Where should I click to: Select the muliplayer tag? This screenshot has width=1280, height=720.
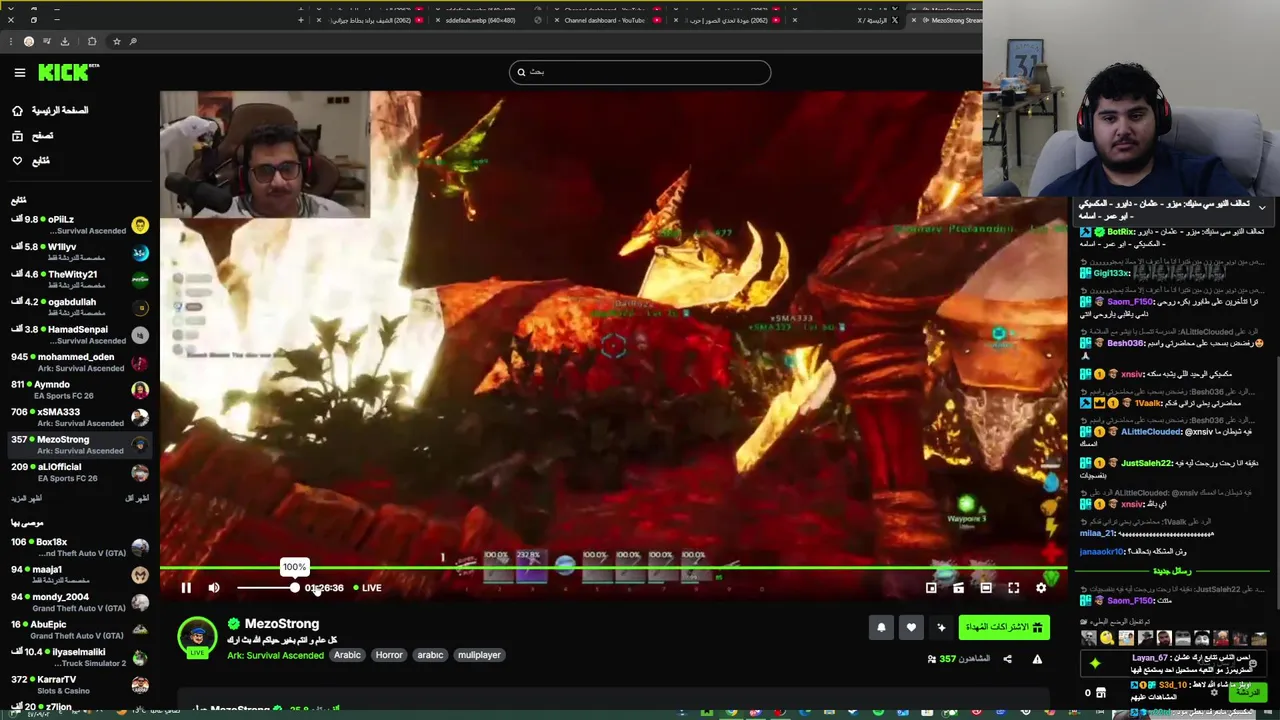pos(479,655)
